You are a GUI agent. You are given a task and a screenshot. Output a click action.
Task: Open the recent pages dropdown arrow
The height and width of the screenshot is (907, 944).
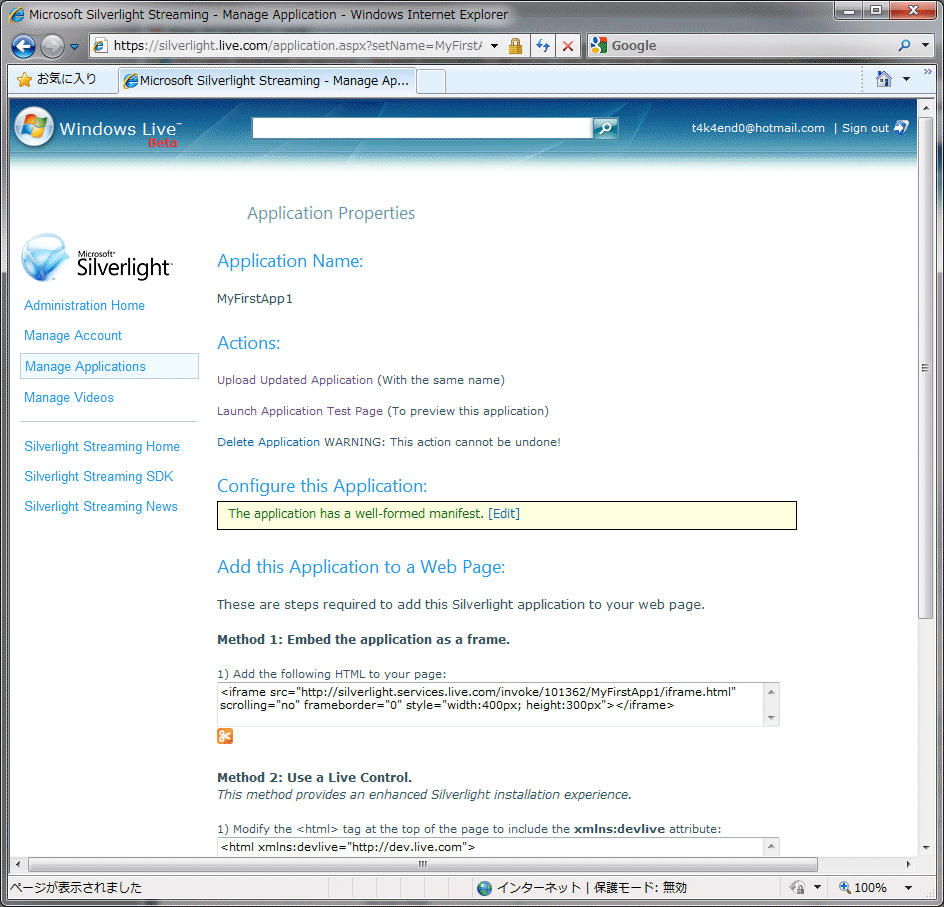point(74,47)
